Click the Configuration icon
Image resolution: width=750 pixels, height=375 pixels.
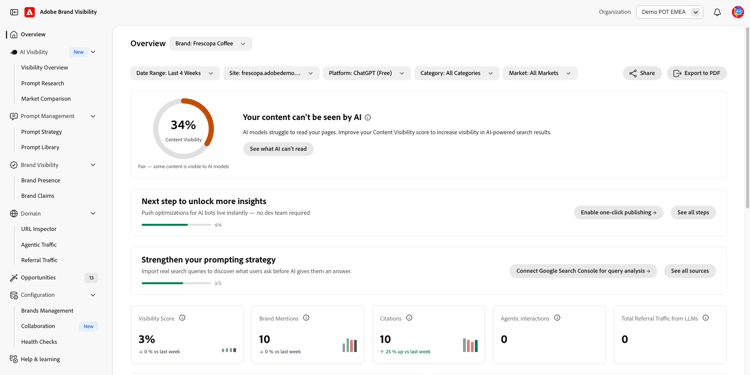[14, 295]
